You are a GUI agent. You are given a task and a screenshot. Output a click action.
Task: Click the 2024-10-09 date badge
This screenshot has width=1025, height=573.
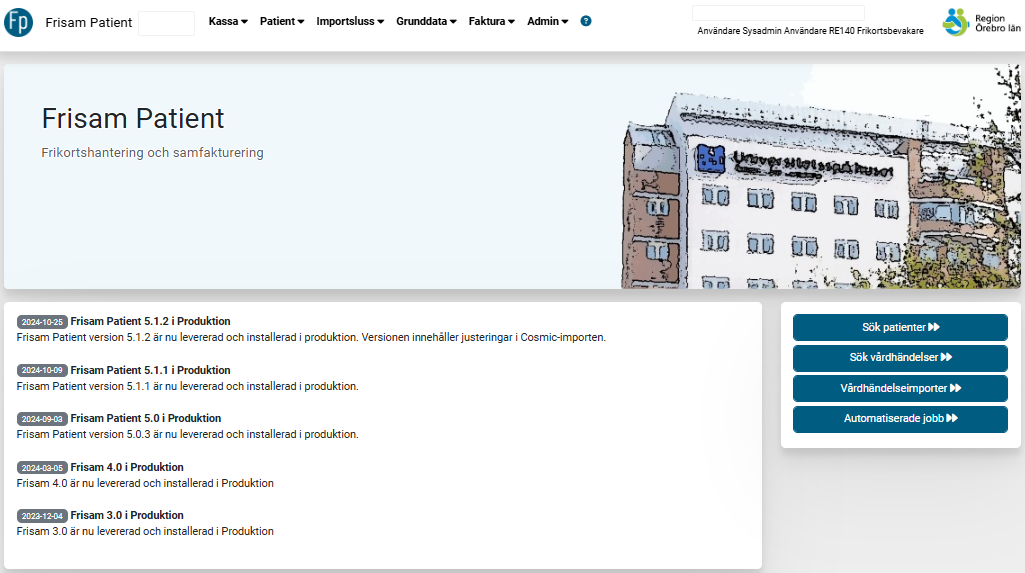(42, 371)
